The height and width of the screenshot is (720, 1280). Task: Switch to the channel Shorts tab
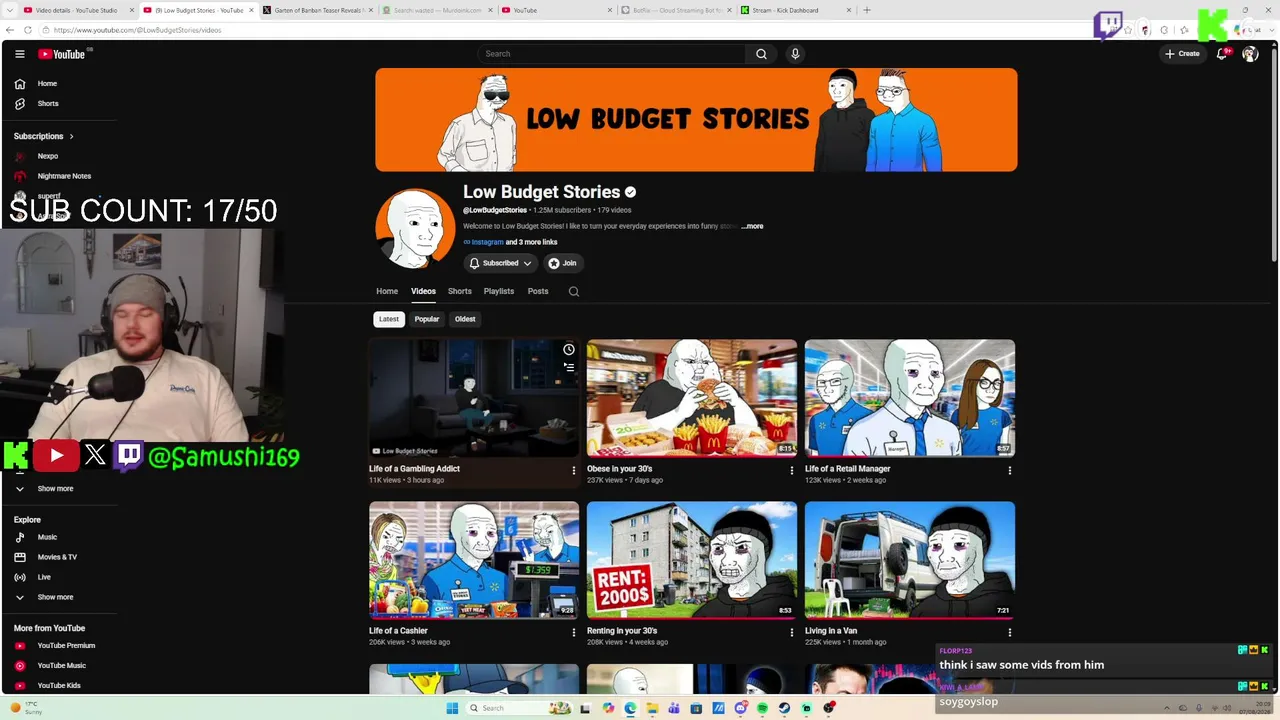460,292
